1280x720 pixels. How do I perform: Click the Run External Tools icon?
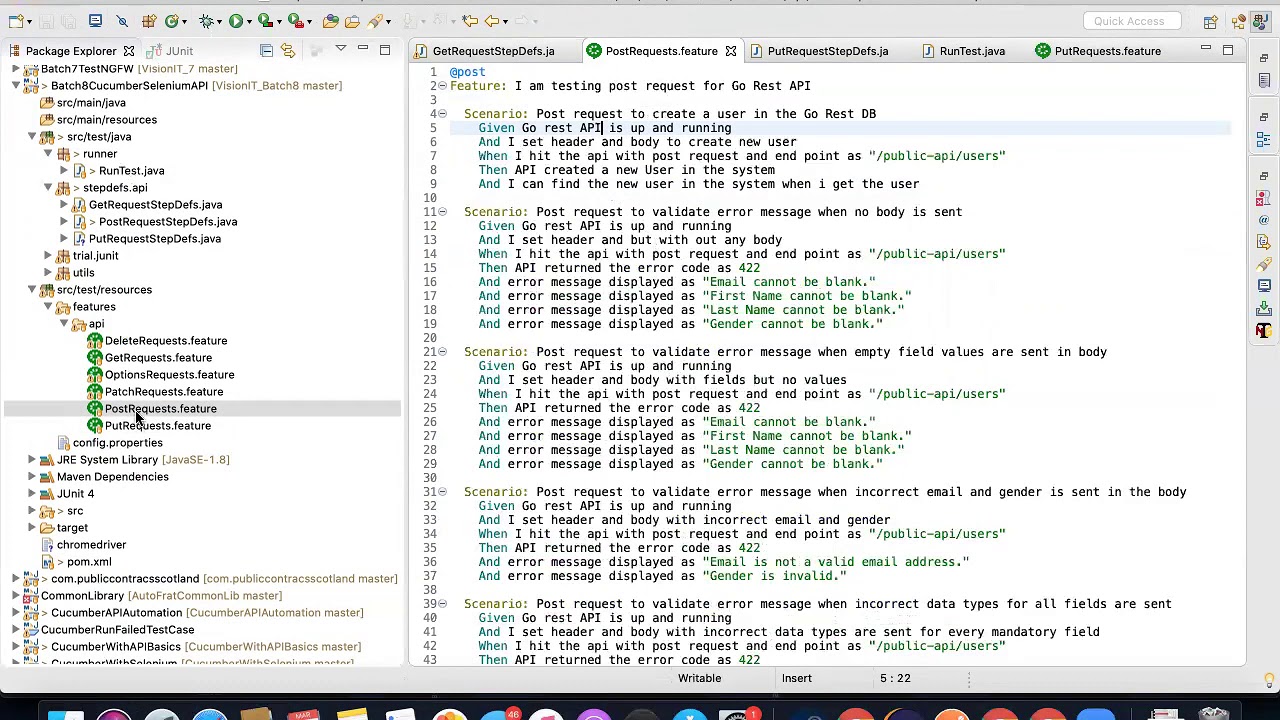coord(295,20)
